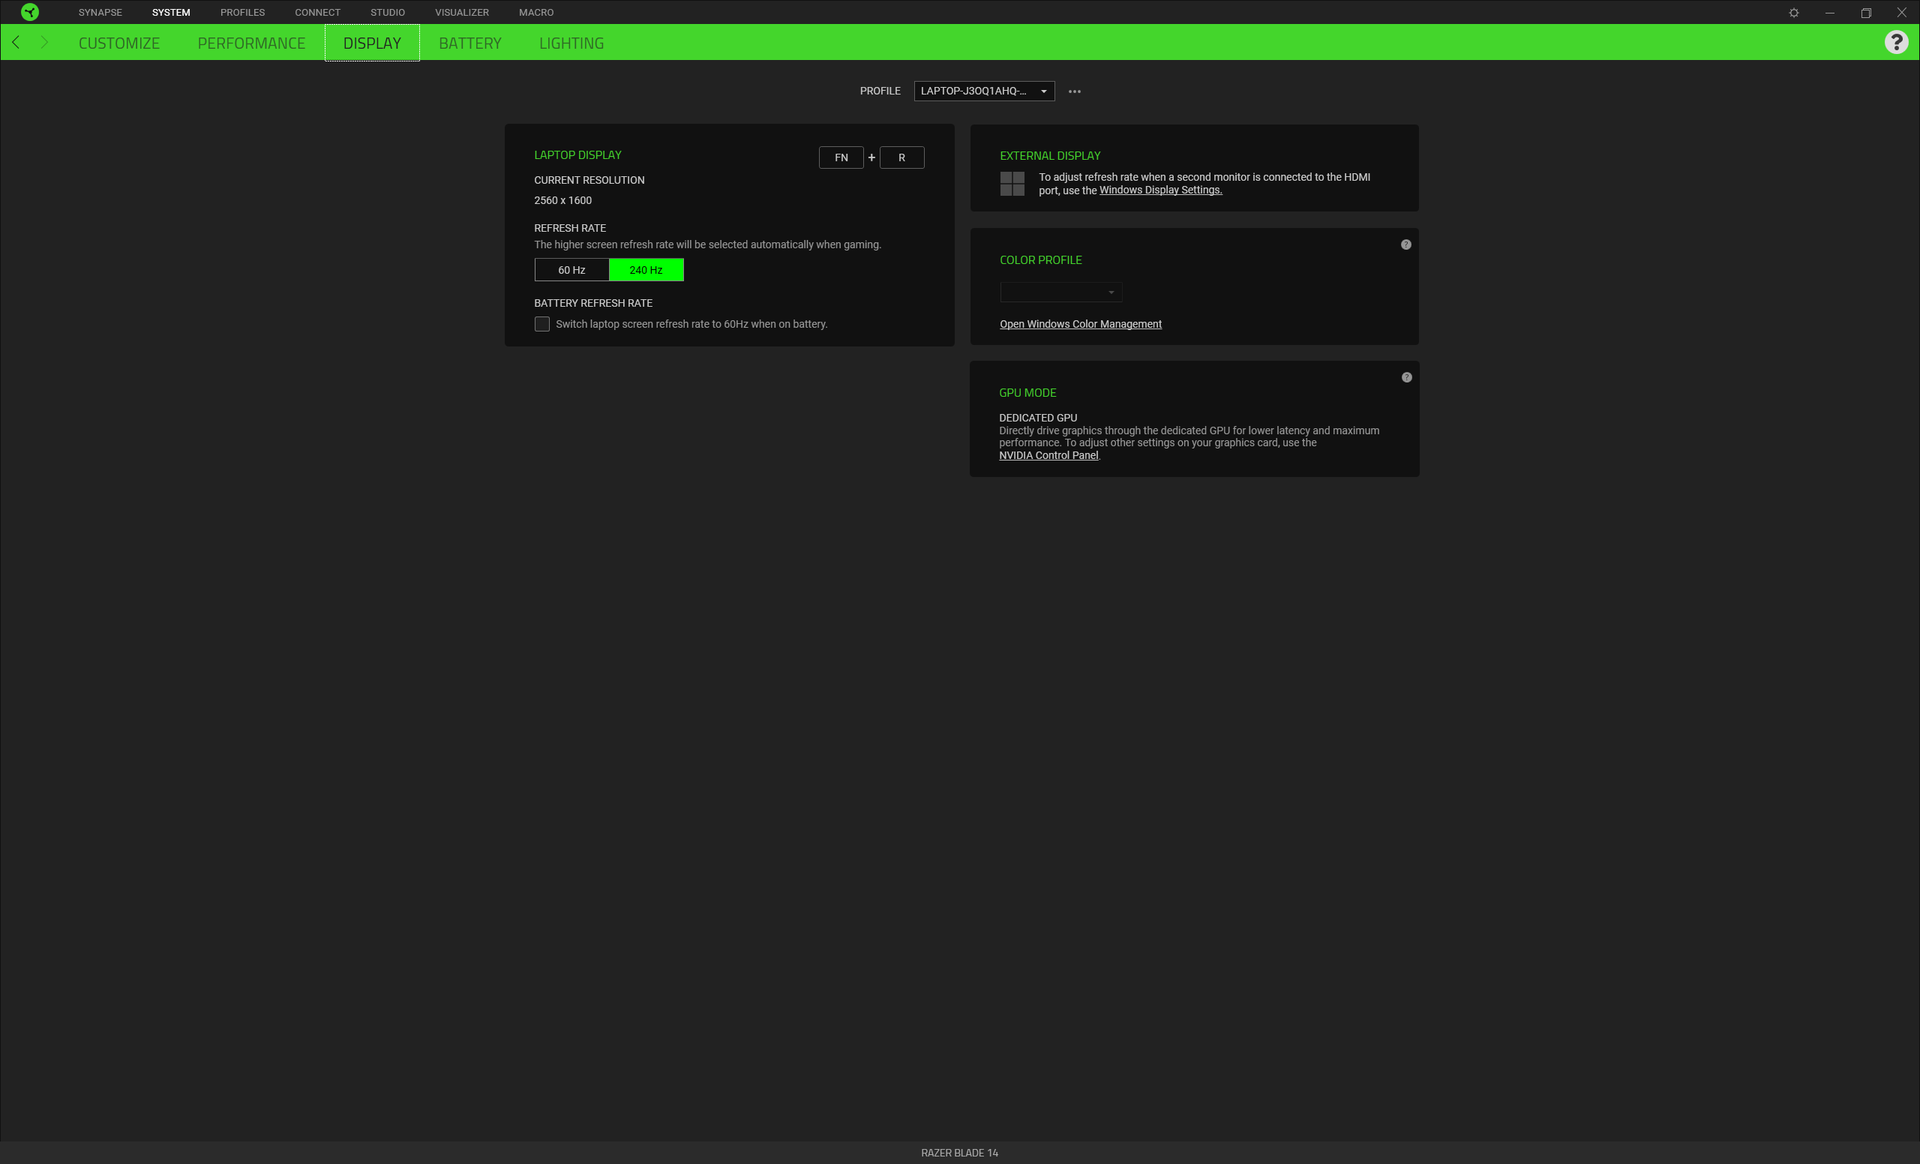Open Windows Display Settings link
Screen dimensions: 1920x1164
1160,190
